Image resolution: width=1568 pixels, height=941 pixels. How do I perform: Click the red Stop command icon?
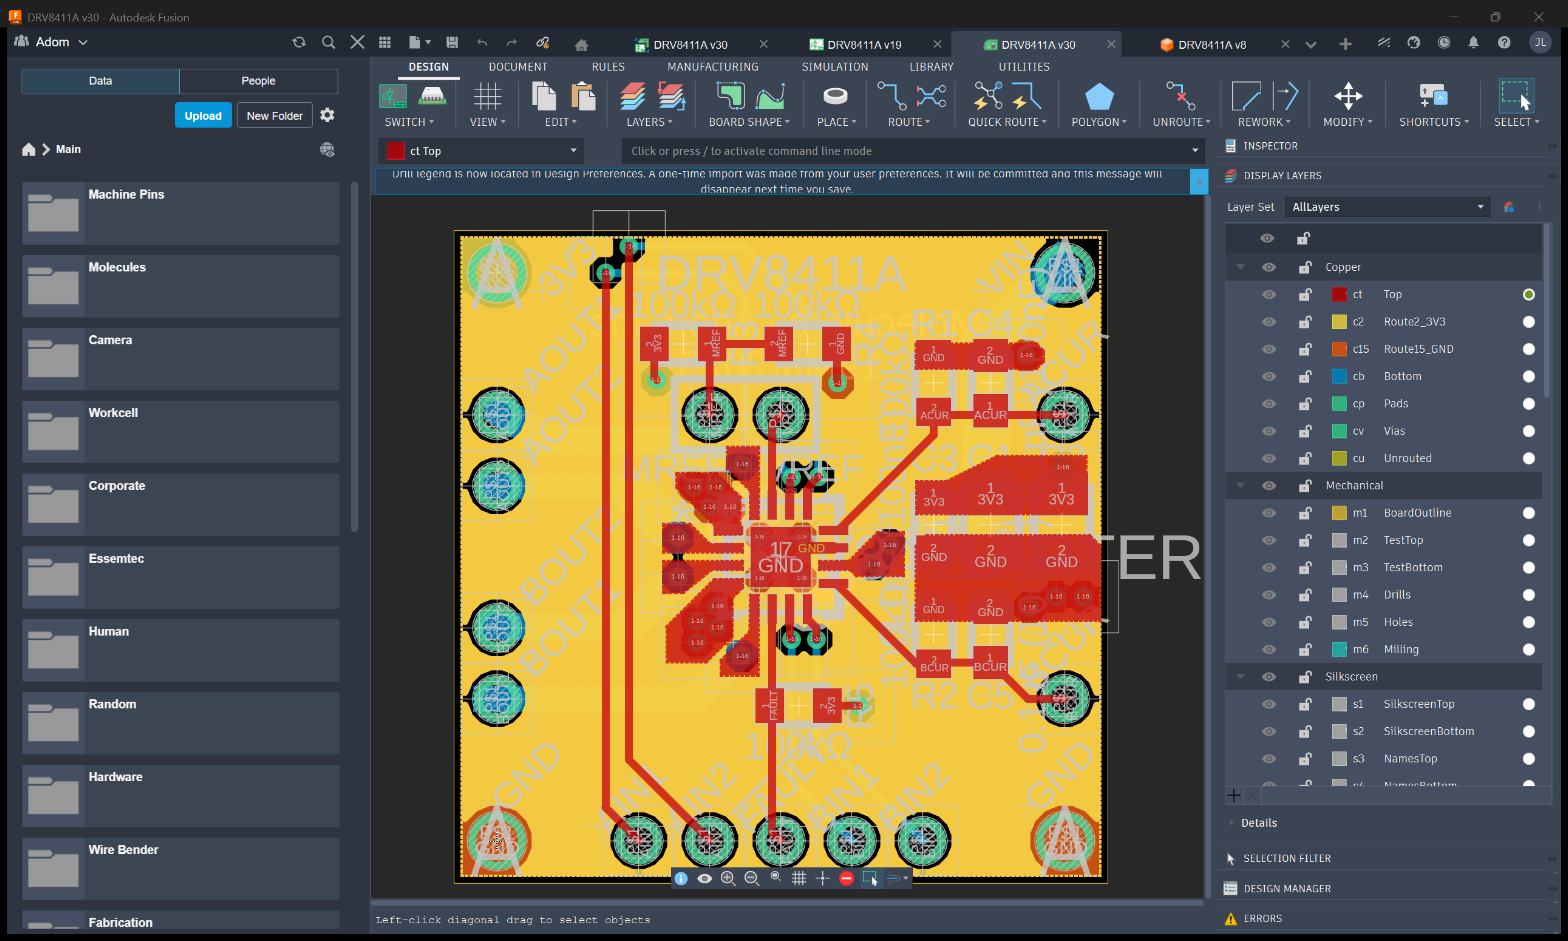pos(846,878)
